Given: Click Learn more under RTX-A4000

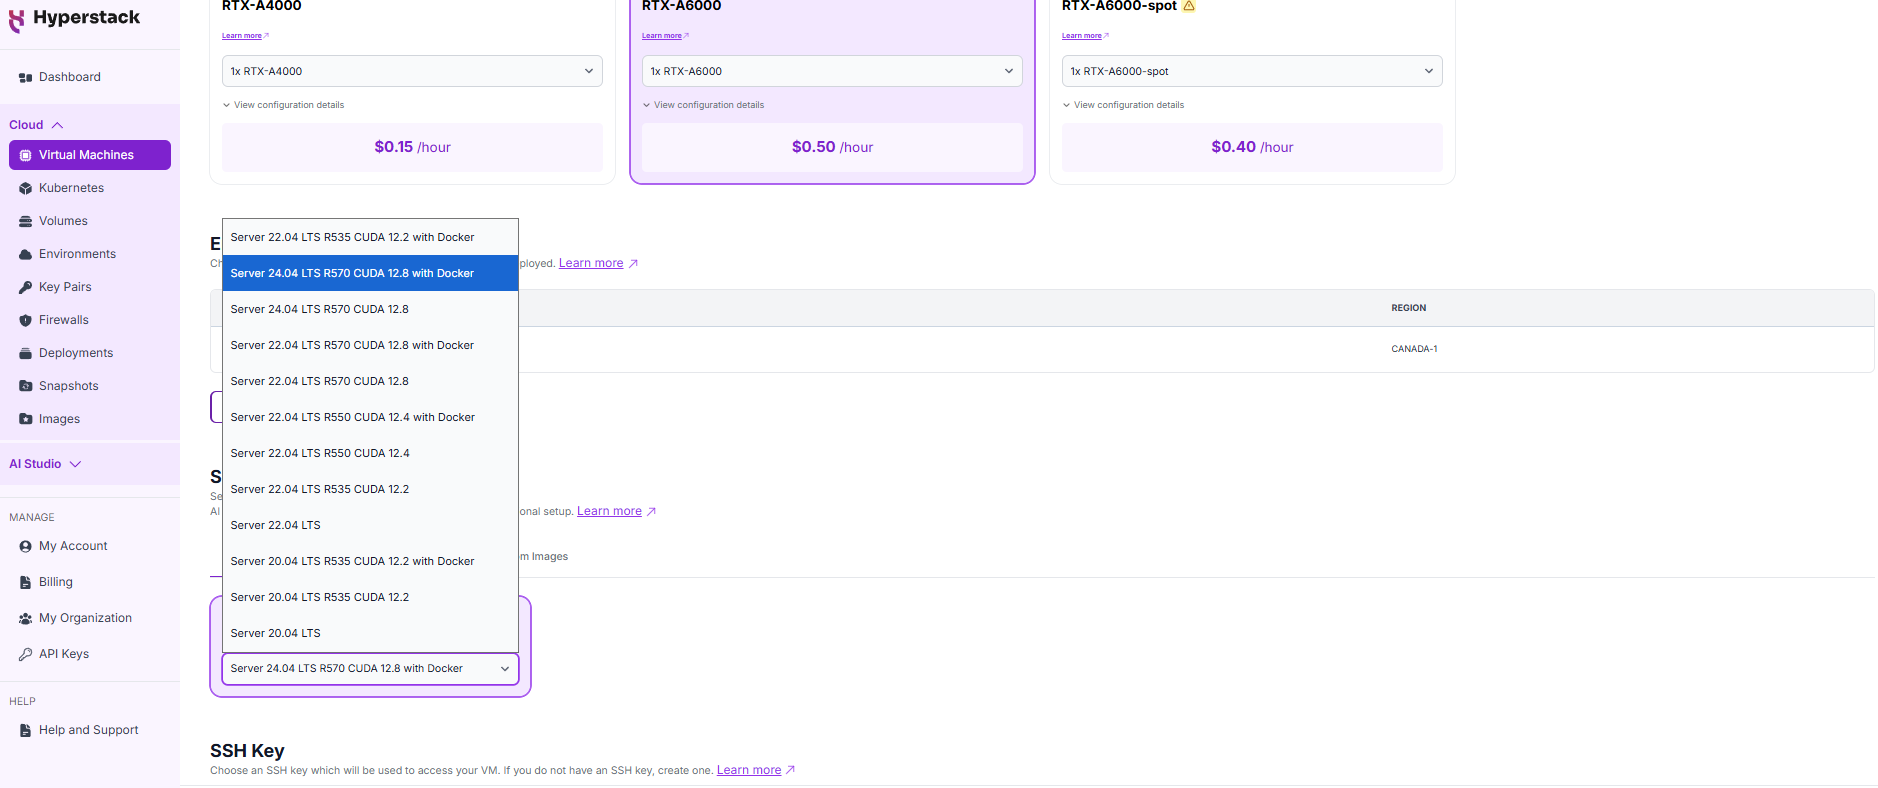Looking at the screenshot, I should pos(242,36).
